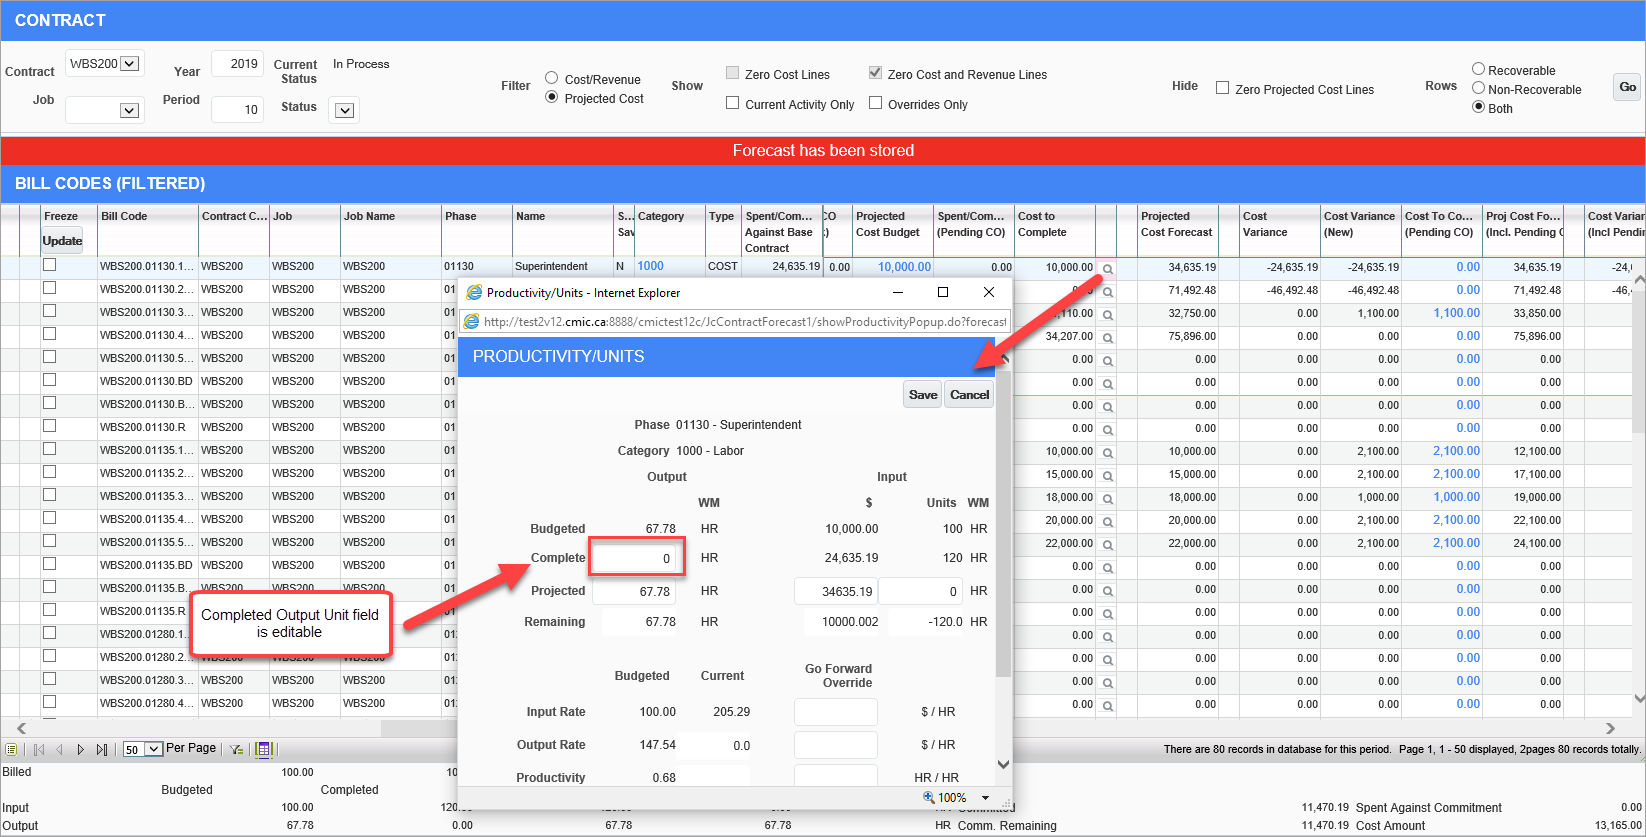Open magnifier icon in the 10,000.00 forecast row
The height and width of the screenshot is (837, 1646).
pyautogui.click(x=1107, y=452)
